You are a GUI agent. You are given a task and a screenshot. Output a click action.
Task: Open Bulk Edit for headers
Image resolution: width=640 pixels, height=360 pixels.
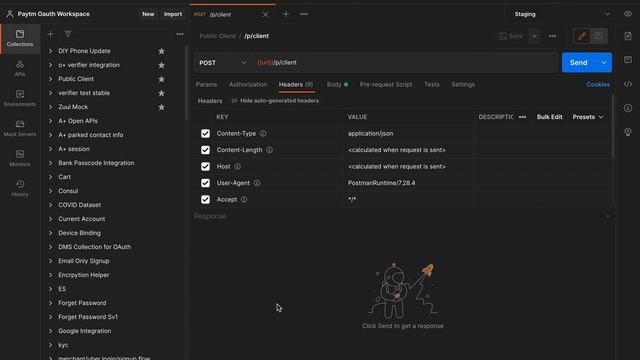point(549,117)
